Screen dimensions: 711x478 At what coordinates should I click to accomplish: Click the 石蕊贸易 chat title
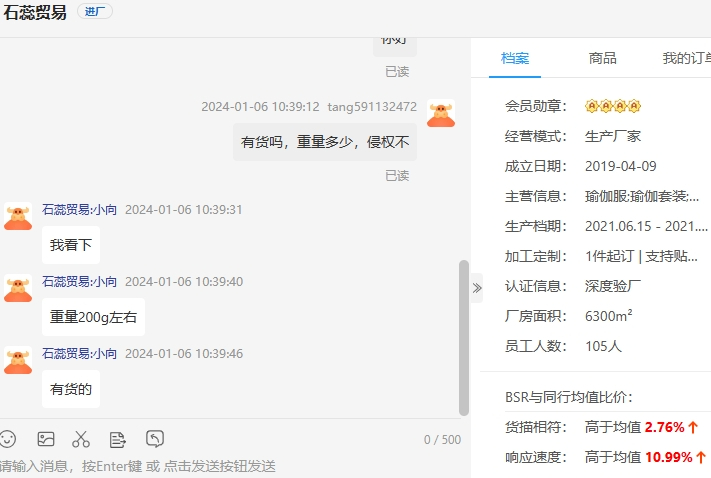(x=35, y=12)
